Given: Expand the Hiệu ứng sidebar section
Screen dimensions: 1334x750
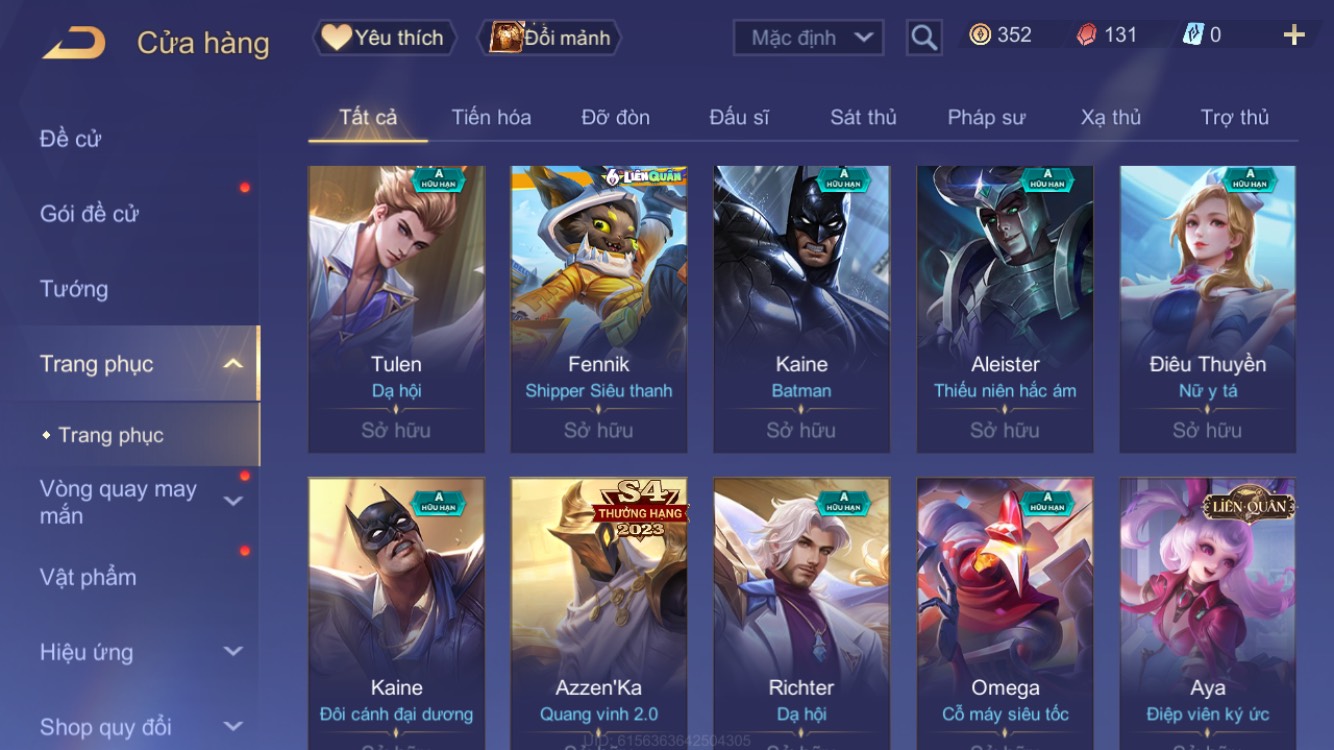Looking at the screenshot, I should tap(233, 652).
